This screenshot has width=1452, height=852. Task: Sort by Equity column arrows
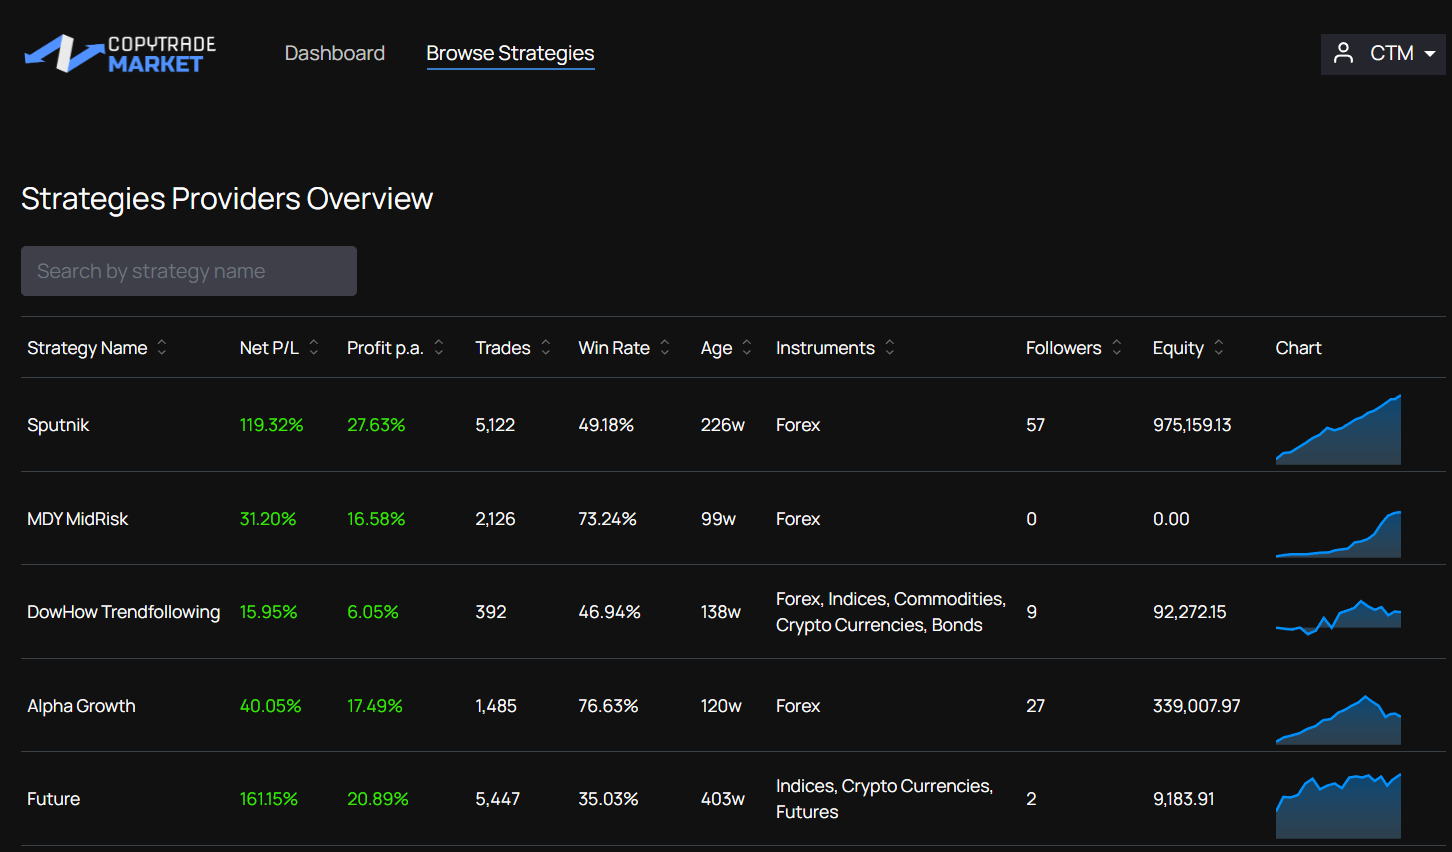[x=1219, y=347]
